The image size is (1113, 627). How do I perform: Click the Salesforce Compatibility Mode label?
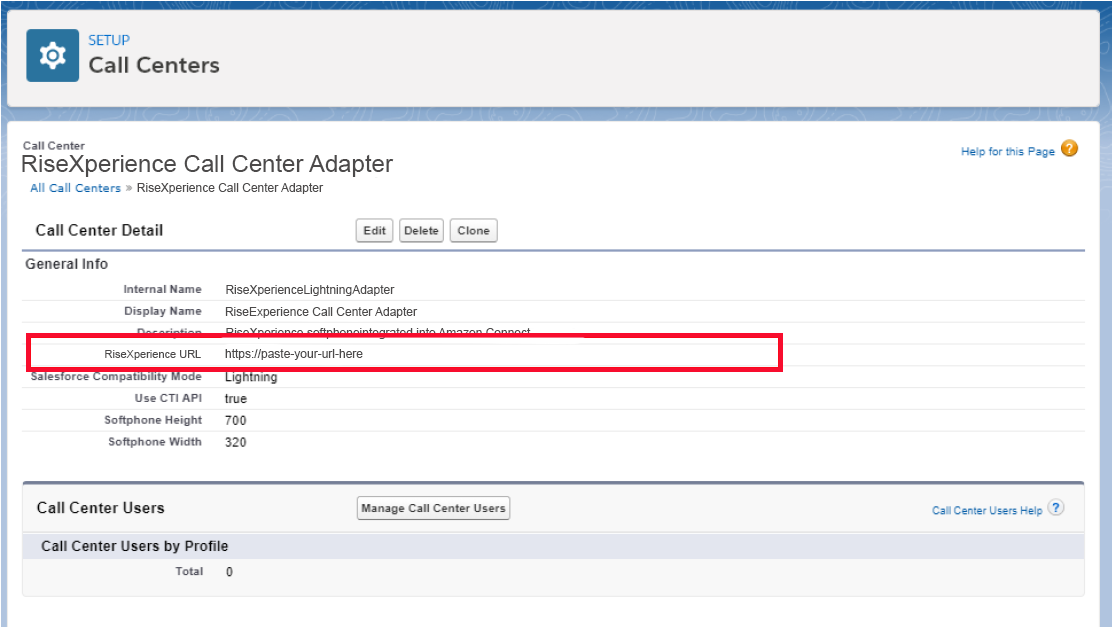tap(116, 376)
